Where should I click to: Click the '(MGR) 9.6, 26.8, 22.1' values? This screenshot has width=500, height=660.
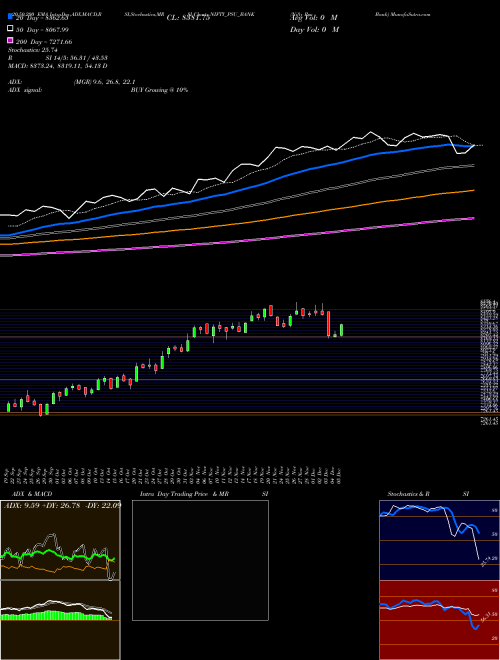[104, 82]
